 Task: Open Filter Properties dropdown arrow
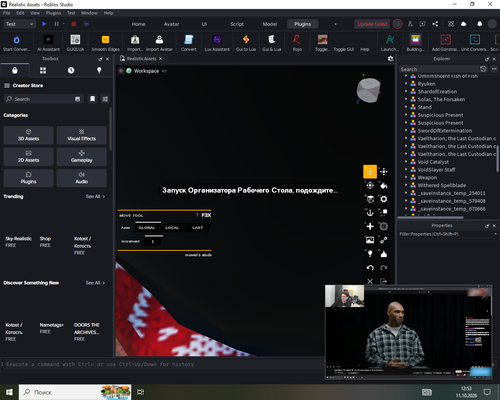click(x=495, y=234)
